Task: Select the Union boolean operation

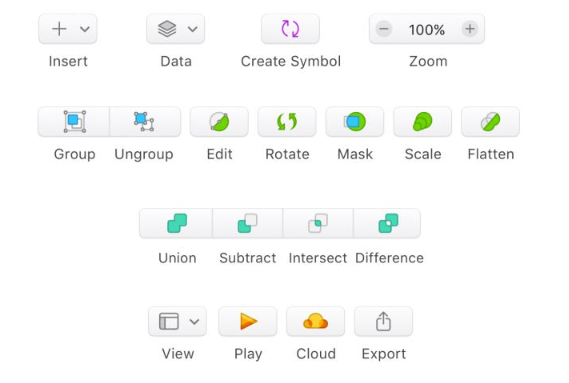Action: [x=176, y=223]
